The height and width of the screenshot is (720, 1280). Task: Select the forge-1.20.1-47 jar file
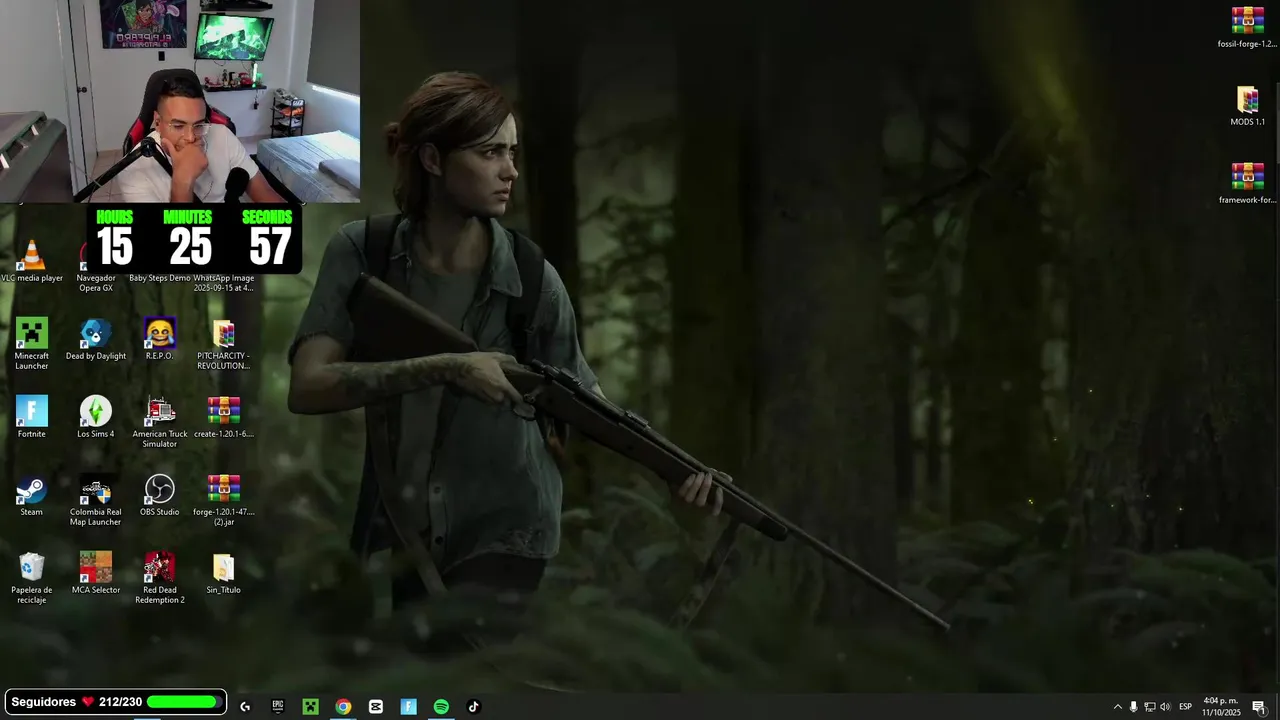click(223, 500)
